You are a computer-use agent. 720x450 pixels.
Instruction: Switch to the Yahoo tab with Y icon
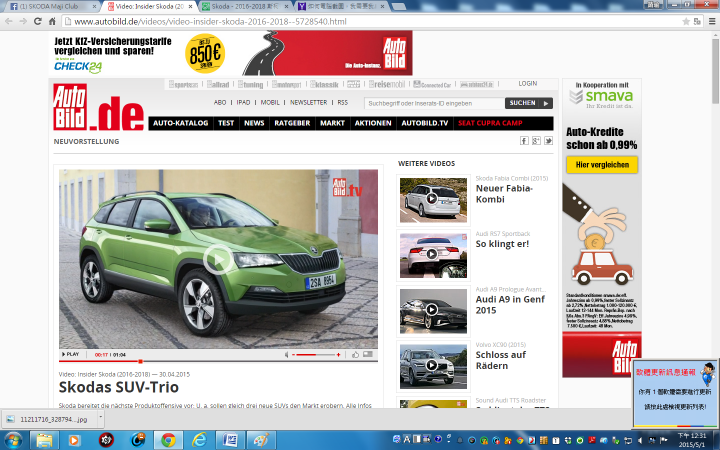point(341,6)
